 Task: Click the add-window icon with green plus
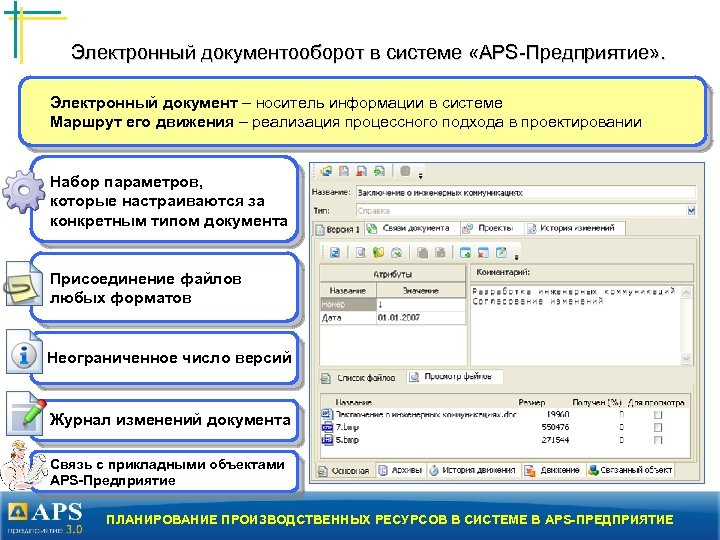click(465, 252)
